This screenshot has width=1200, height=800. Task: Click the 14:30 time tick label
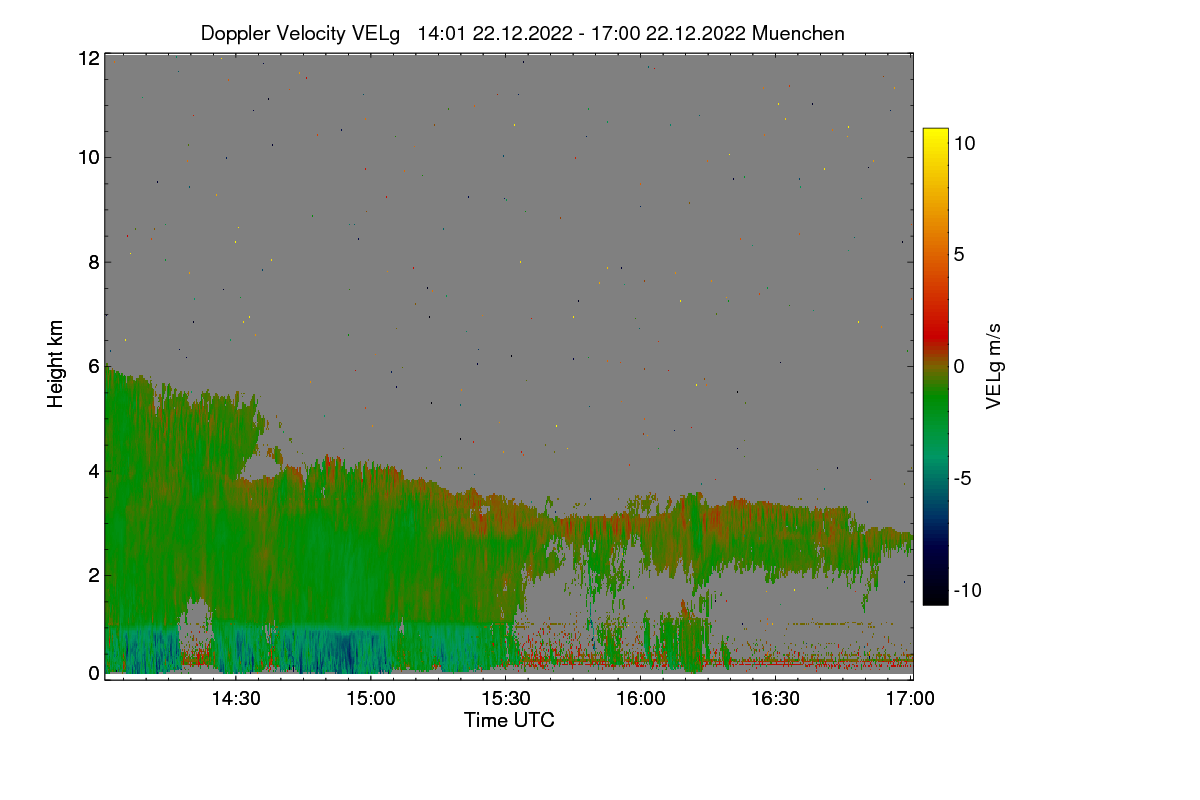coord(235,699)
